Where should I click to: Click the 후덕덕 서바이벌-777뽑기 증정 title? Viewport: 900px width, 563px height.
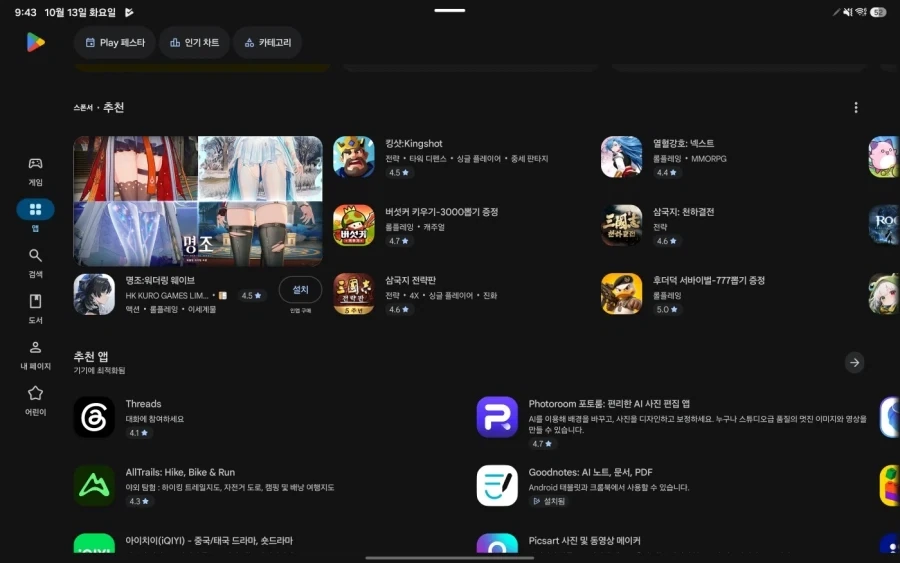pyautogui.click(x=709, y=280)
